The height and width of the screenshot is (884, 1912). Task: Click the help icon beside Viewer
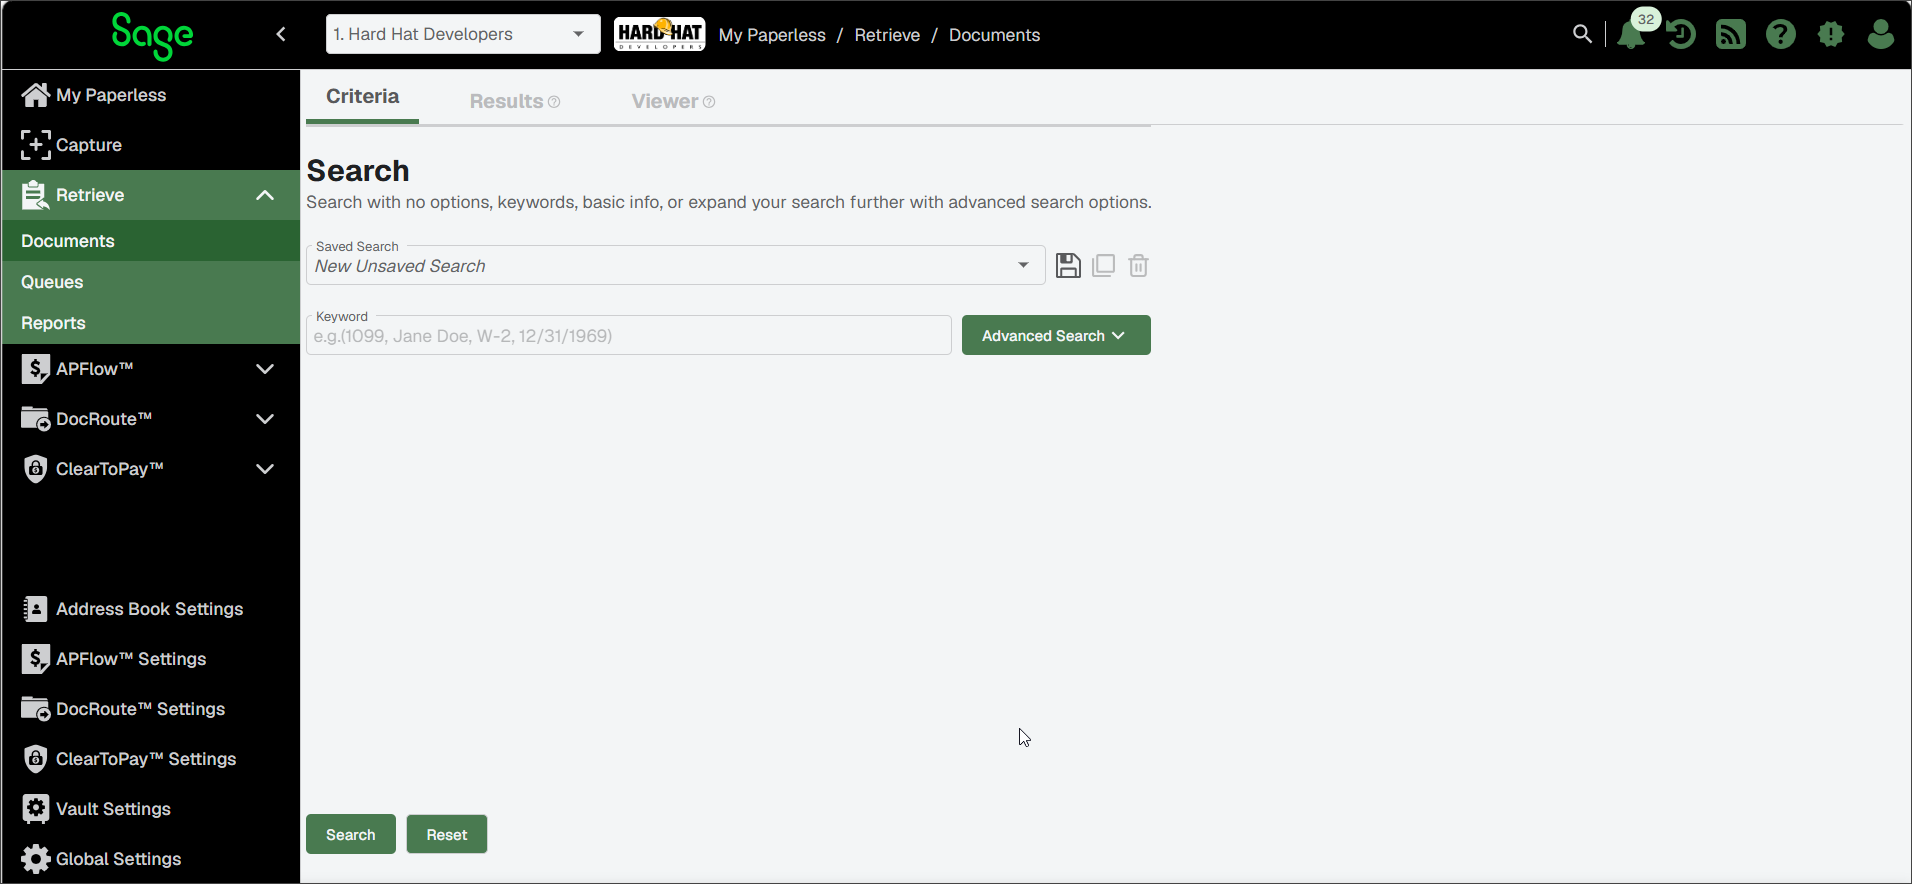click(x=709, y=102)
